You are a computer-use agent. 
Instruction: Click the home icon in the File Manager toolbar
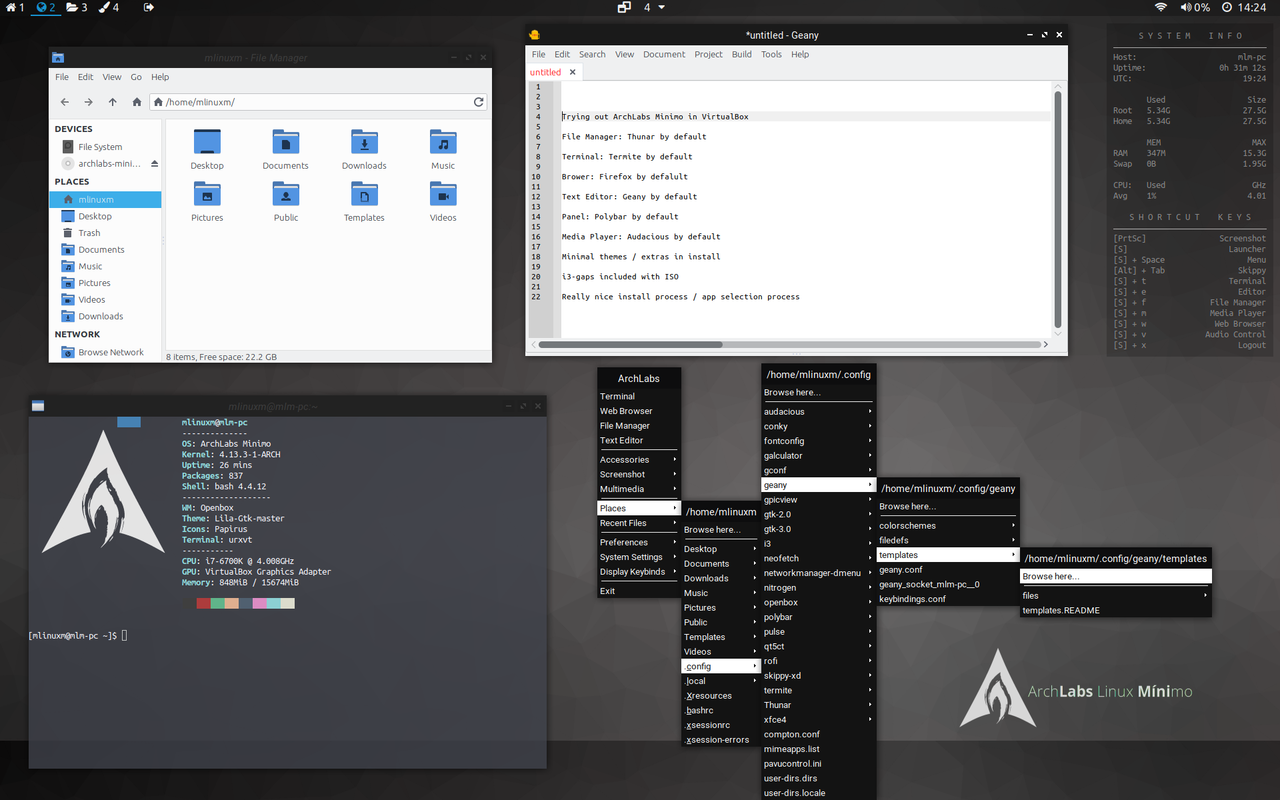136,102
